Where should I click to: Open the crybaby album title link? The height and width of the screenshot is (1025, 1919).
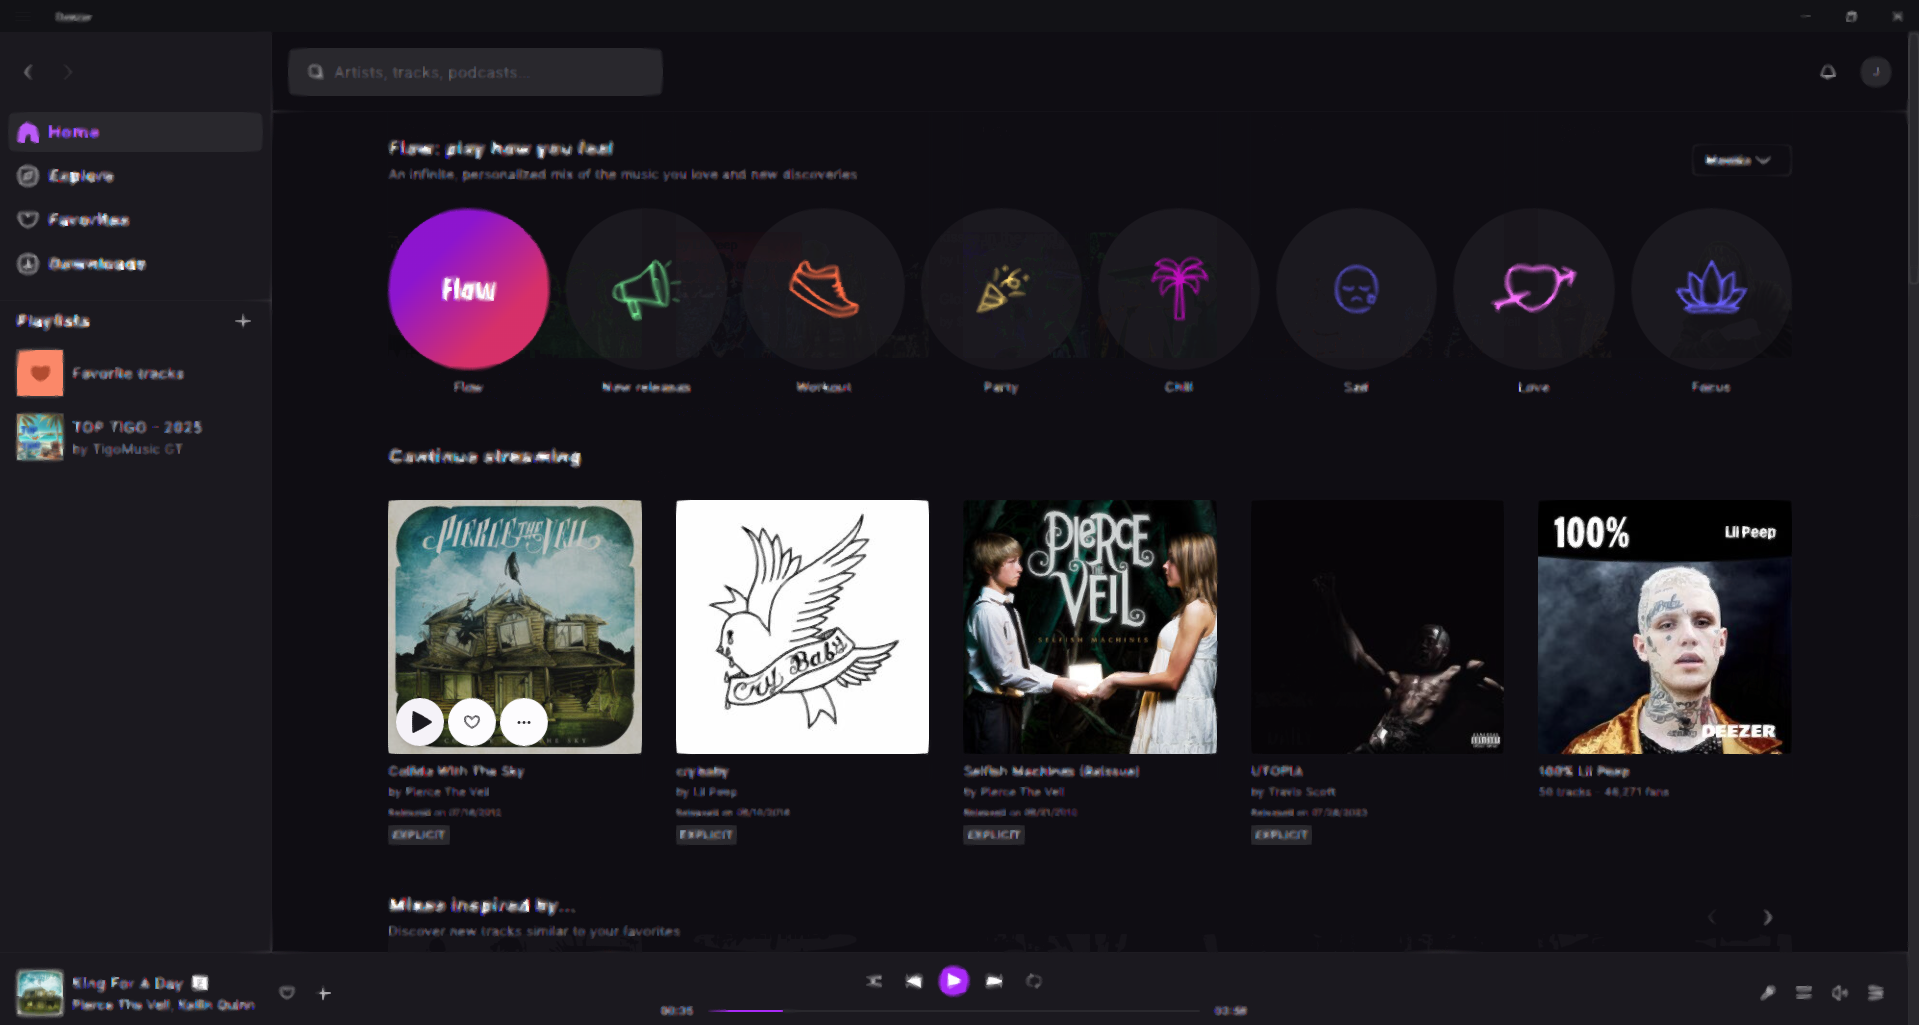point(702,771)
